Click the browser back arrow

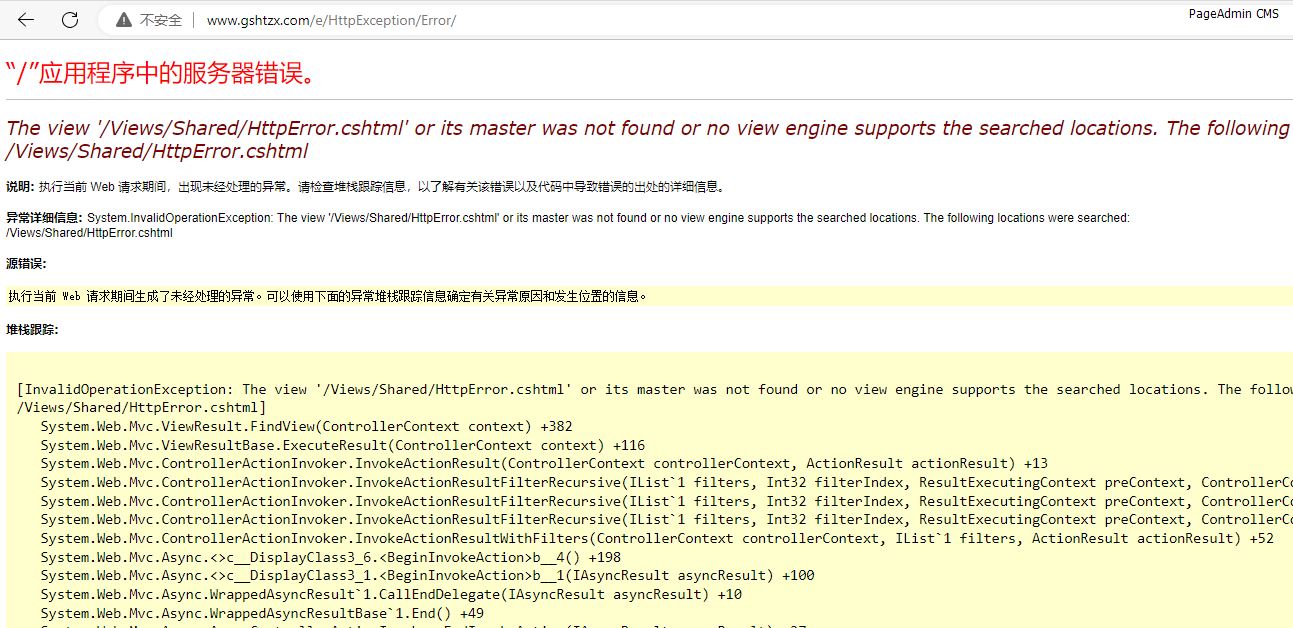pos(26,20)
